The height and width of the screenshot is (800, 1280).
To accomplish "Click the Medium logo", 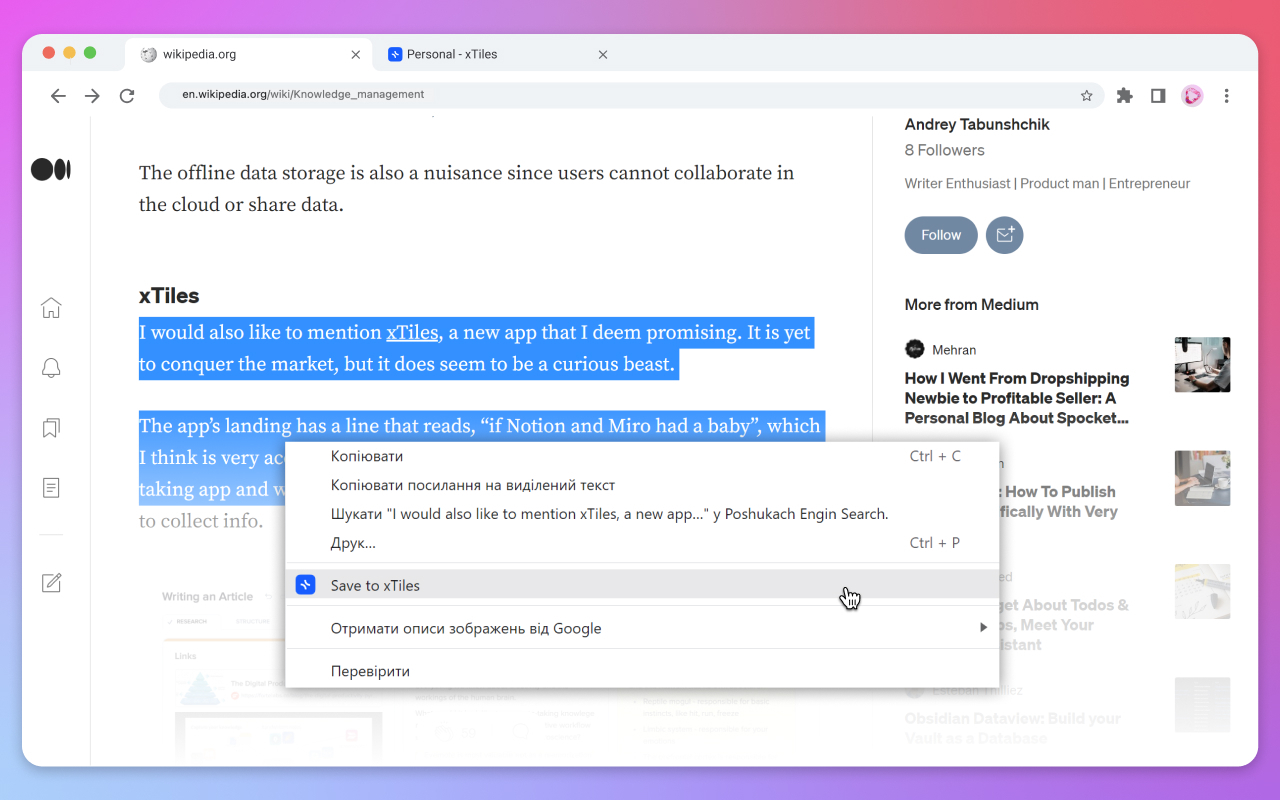I will click(x=50, y=169).
